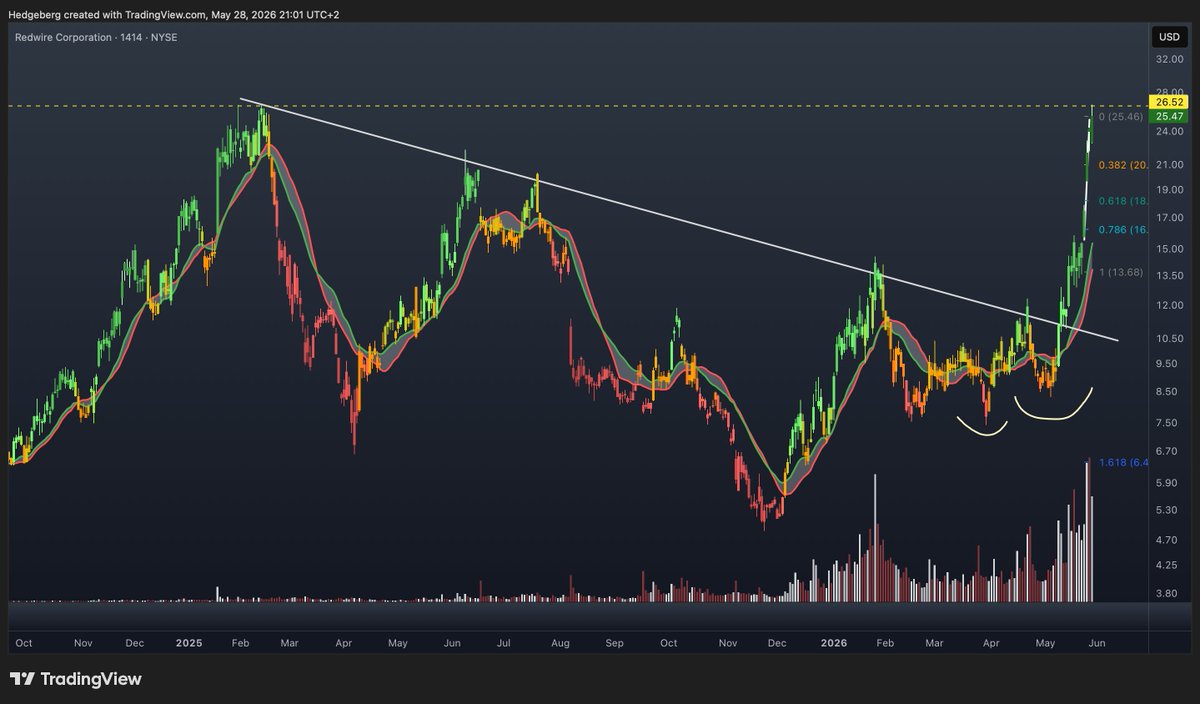Screen dimensions: 1200x704
Task: Select the blue 1.618 Fibonacci level label
Action: [1121, 462]
